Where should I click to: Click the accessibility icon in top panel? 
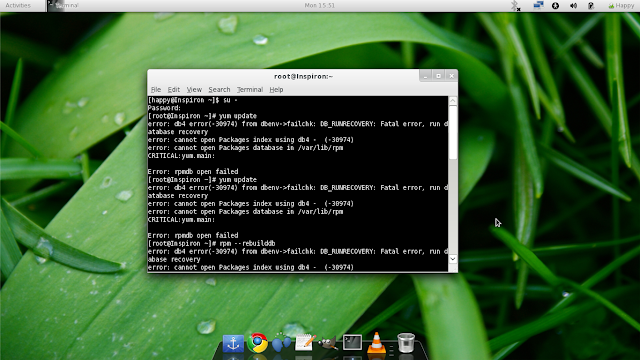tap(555, 6)
